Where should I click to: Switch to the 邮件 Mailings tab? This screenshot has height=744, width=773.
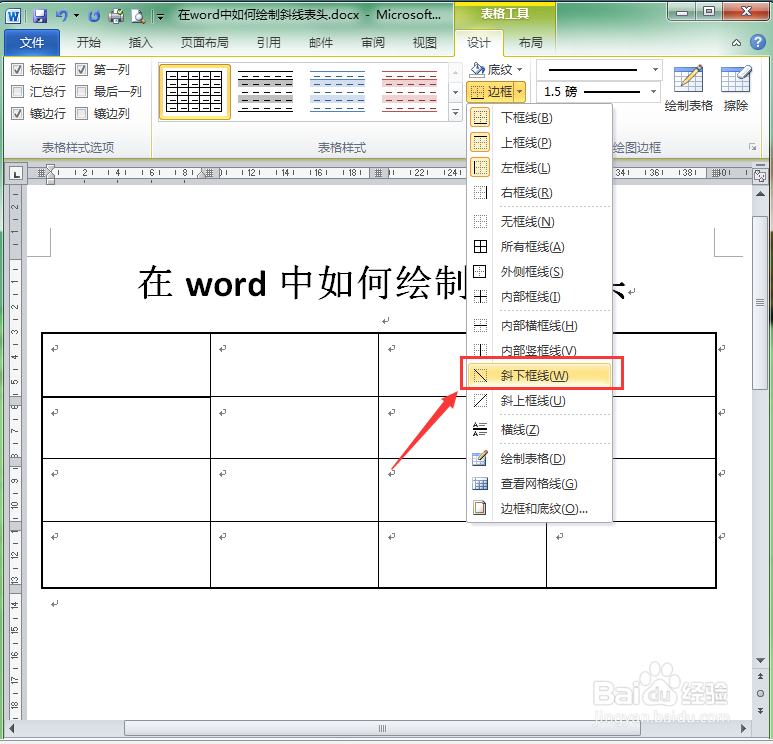pyautogui.click(x=321, y=43)
